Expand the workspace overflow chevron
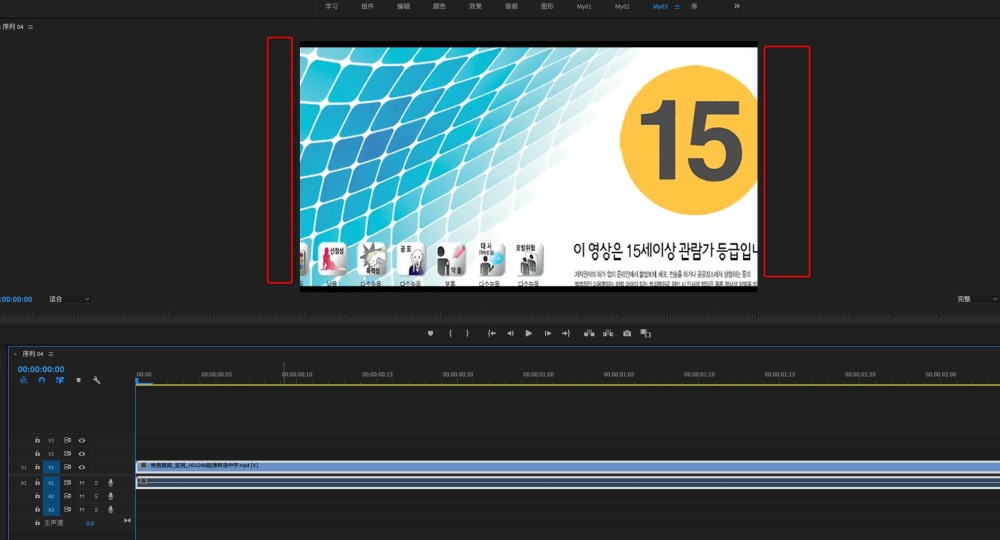The image size is (1000, 540). point(737,6)
